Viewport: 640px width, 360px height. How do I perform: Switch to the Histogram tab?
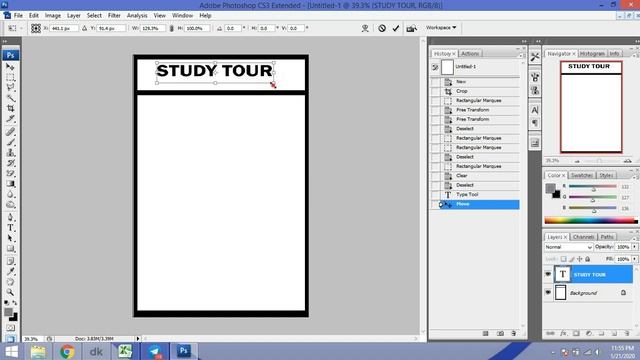click(x=592, y=53)
